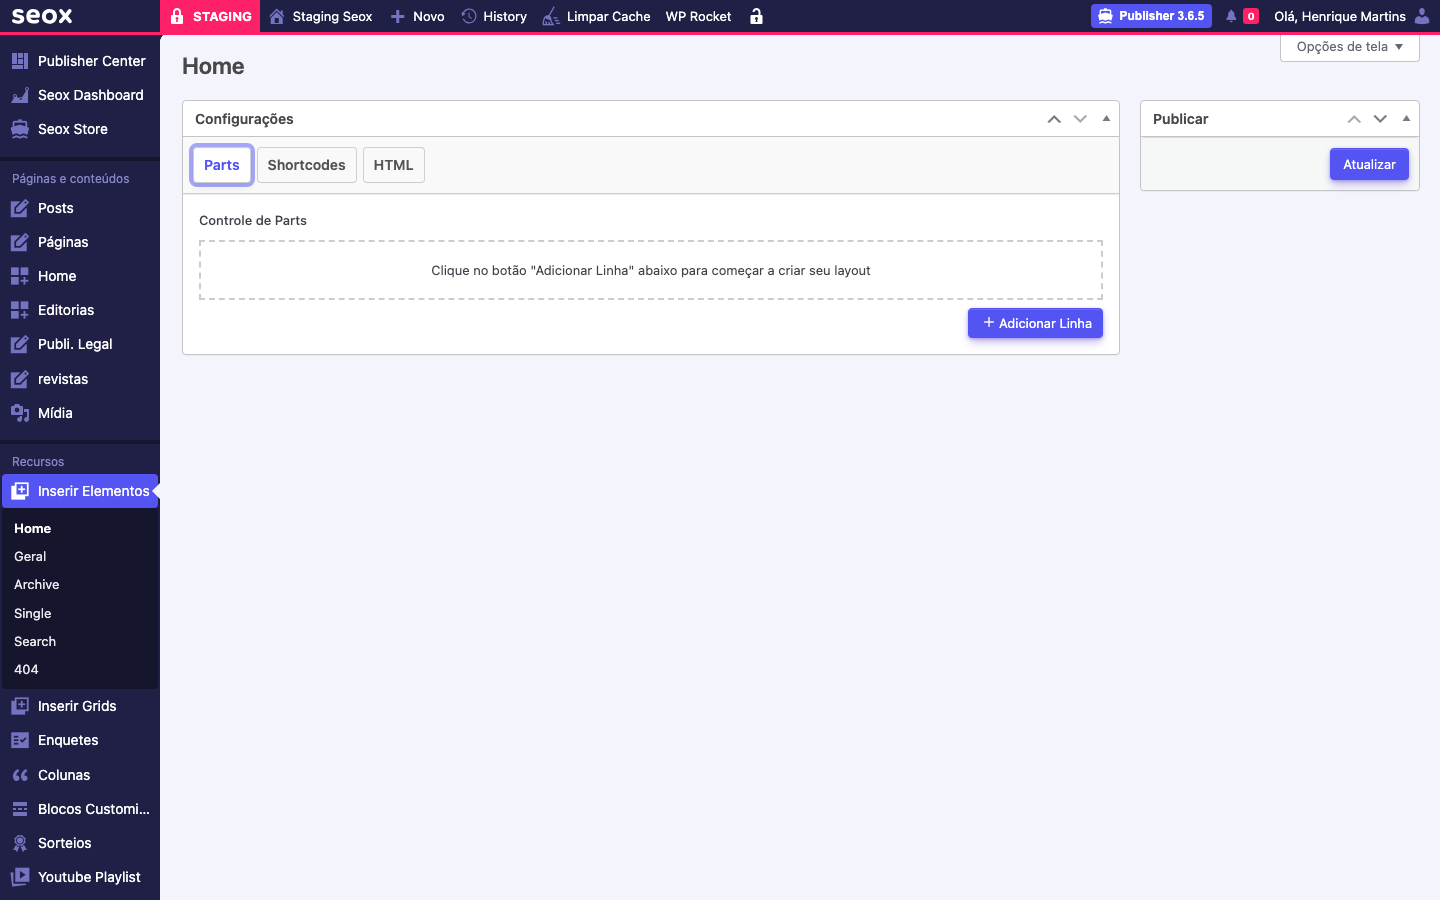
Task: Click the Home grid icon in Páginas e conteúdos
Action: (20, 276)
